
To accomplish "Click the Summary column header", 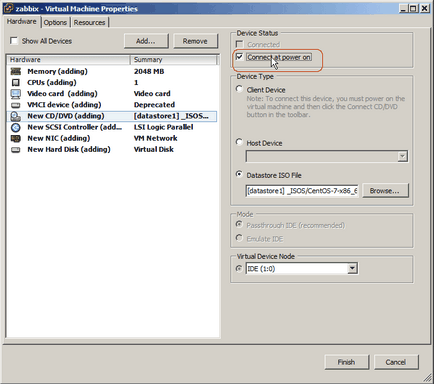I will [x=174, y=60].
